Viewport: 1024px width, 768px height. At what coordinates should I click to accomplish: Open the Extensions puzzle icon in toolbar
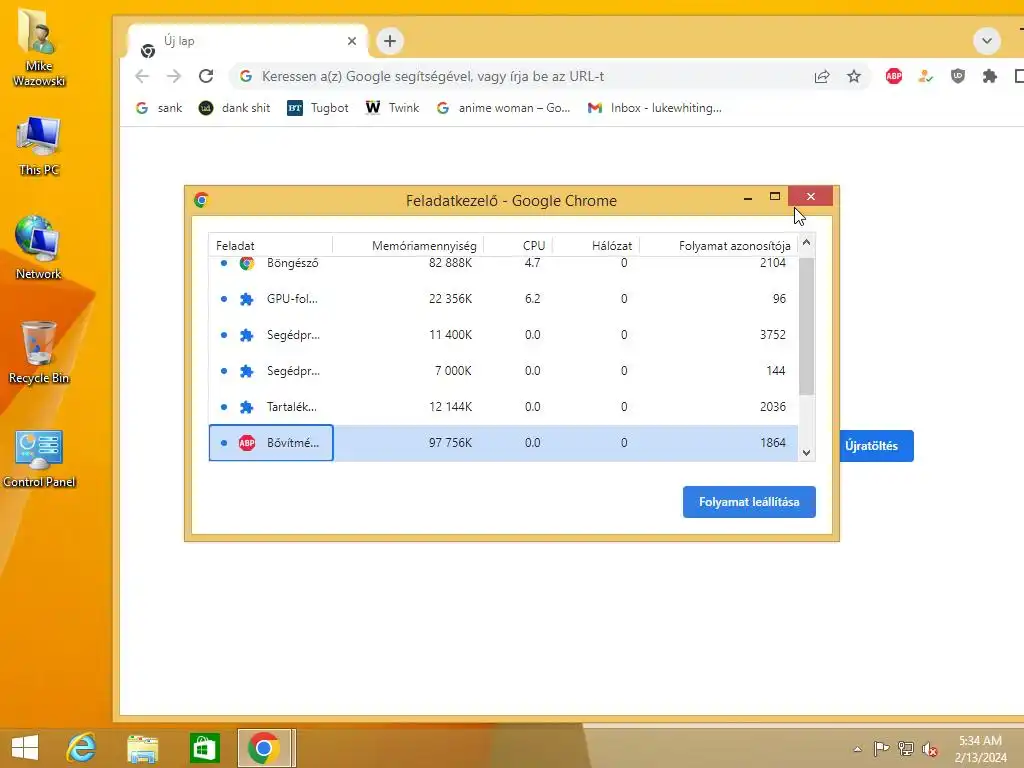pos(989,76)
